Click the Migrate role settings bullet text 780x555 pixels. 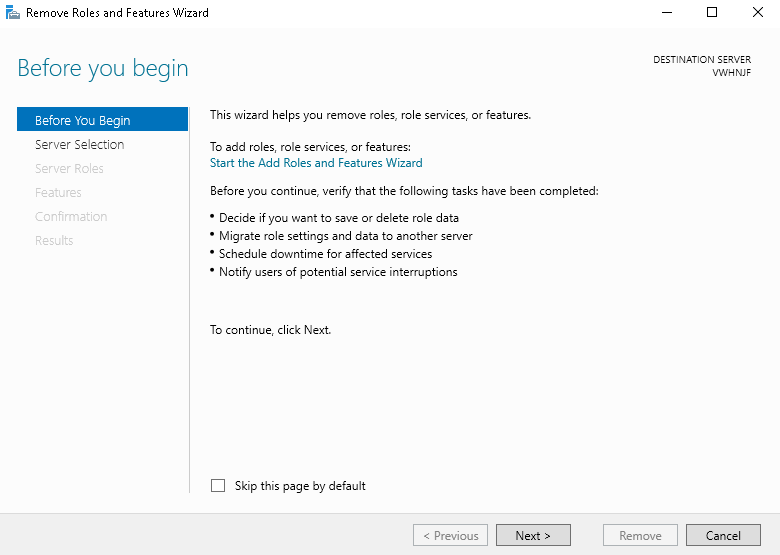(x=345, y=236)
